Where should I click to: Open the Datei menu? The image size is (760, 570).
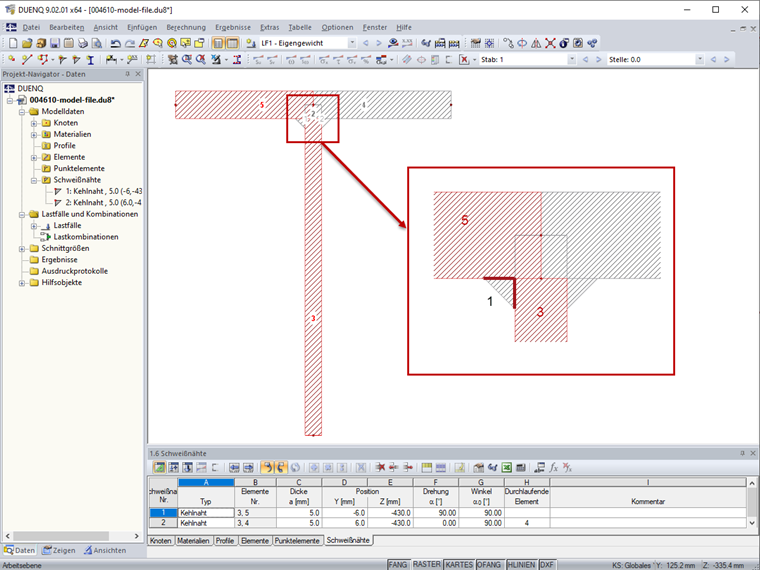point(32,28)
